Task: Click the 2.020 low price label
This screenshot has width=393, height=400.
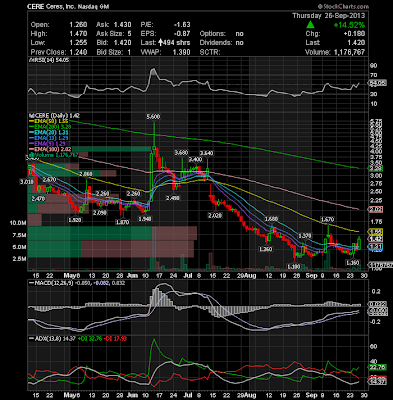Action: (x=215, y=215)
